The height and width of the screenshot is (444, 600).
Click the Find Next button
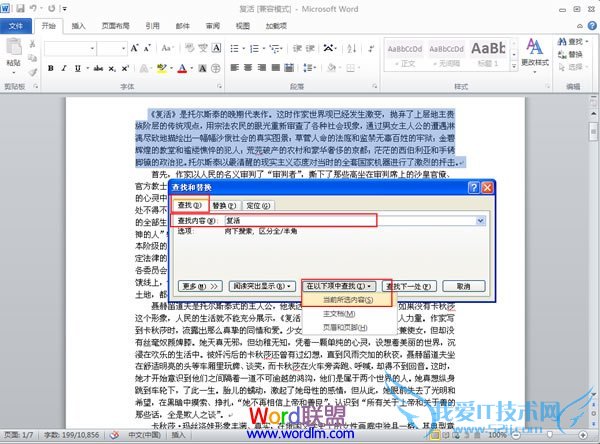coord(409,286)
